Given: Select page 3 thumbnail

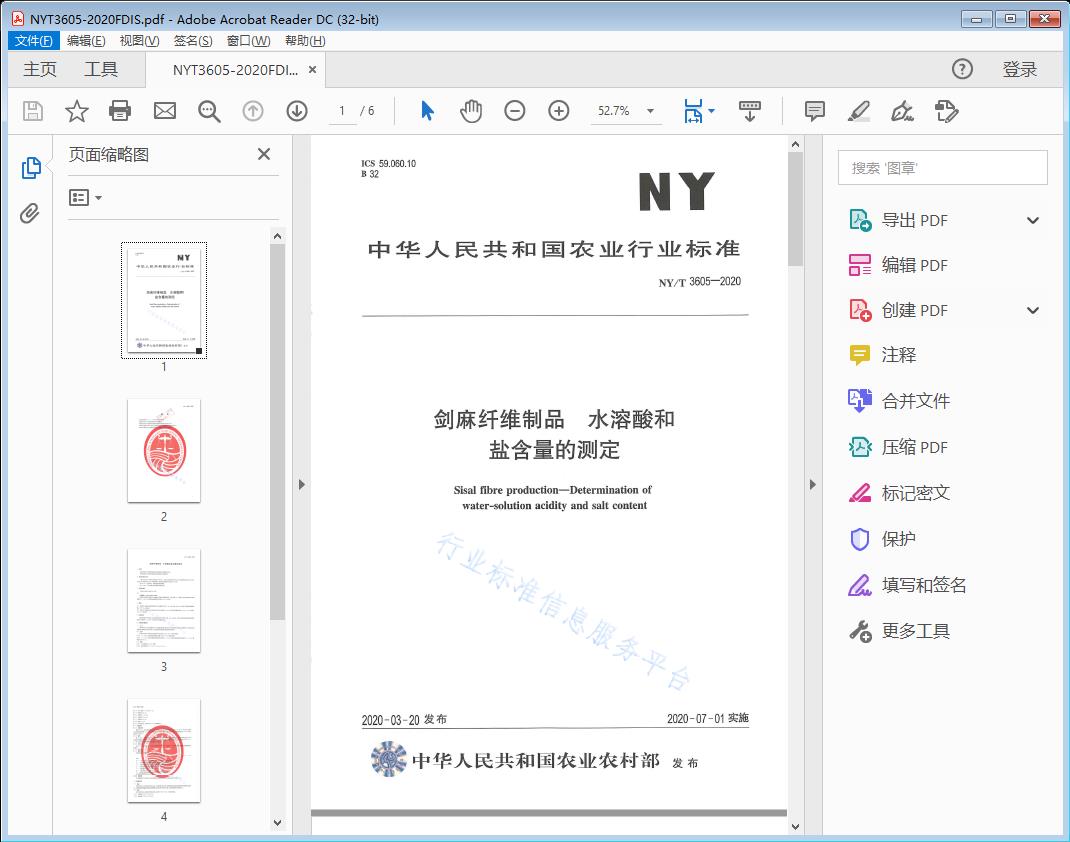Looking at the screenshot, I should click(x=163, y=600).
